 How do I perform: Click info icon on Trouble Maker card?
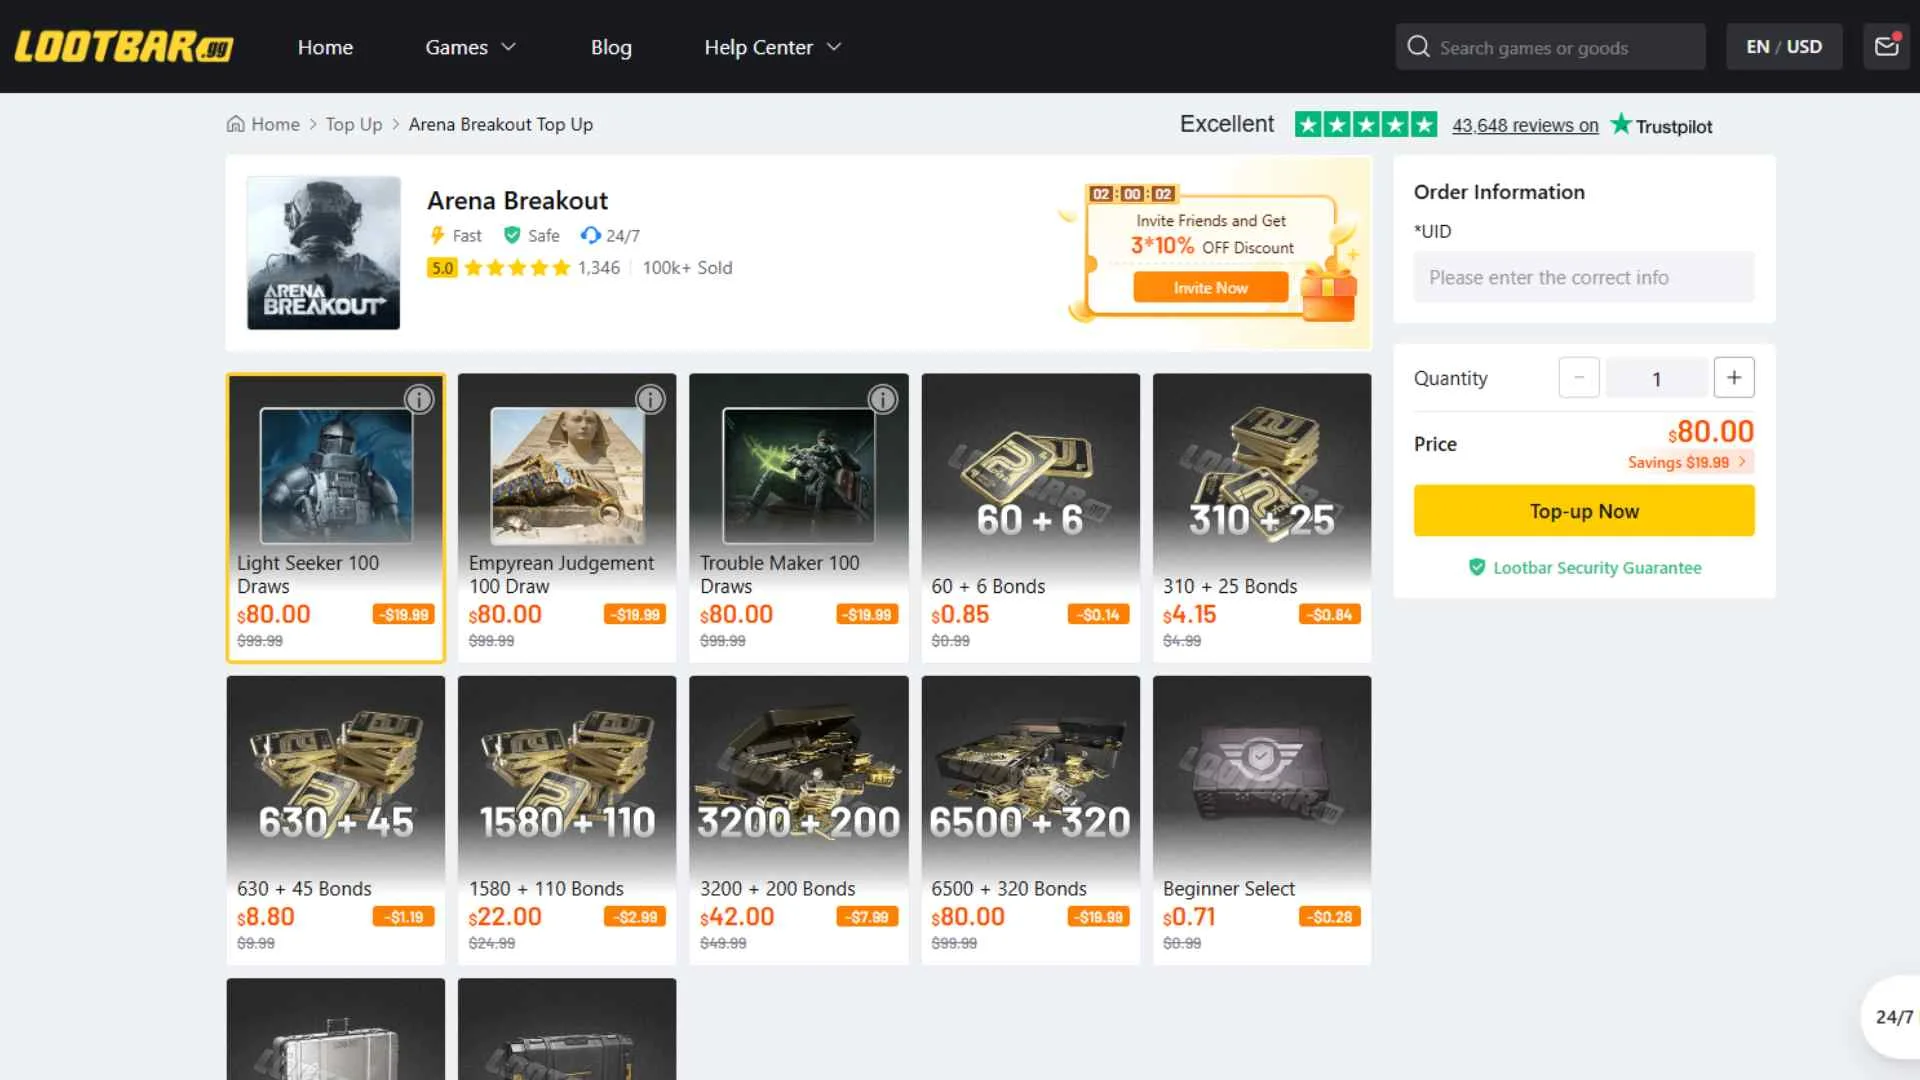pos(882,400)
